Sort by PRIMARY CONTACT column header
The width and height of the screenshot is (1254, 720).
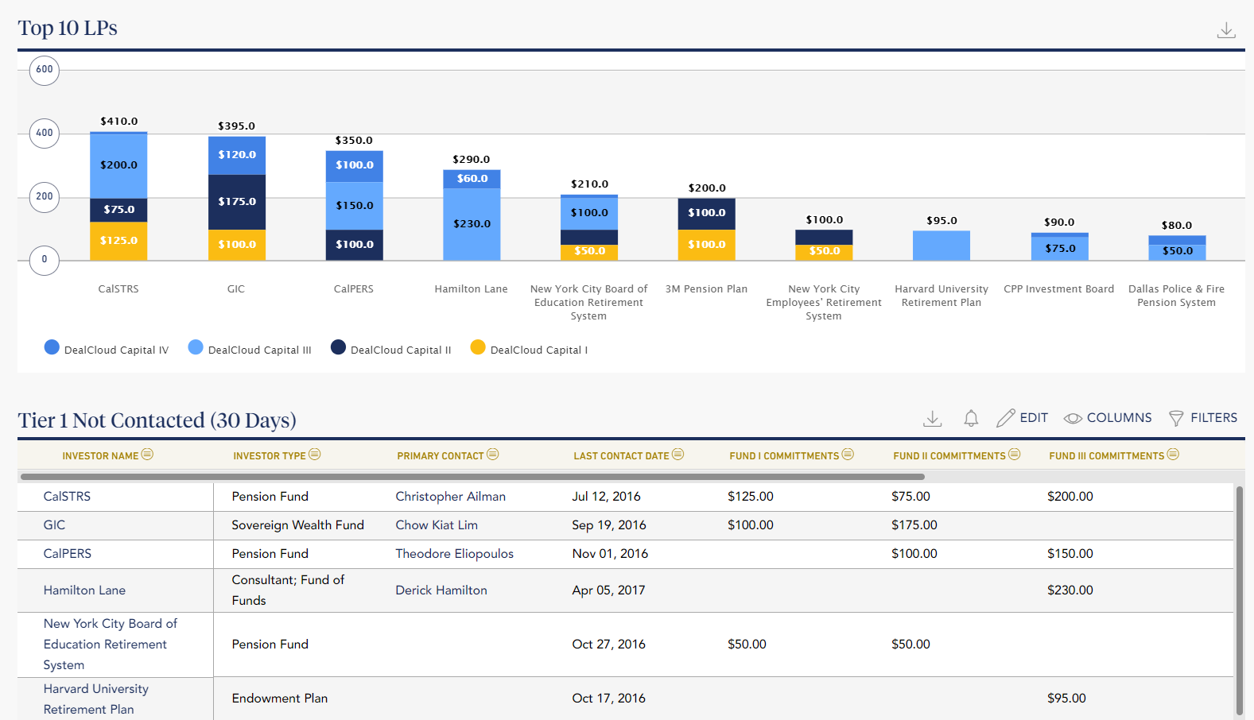[x=440, y=456]
